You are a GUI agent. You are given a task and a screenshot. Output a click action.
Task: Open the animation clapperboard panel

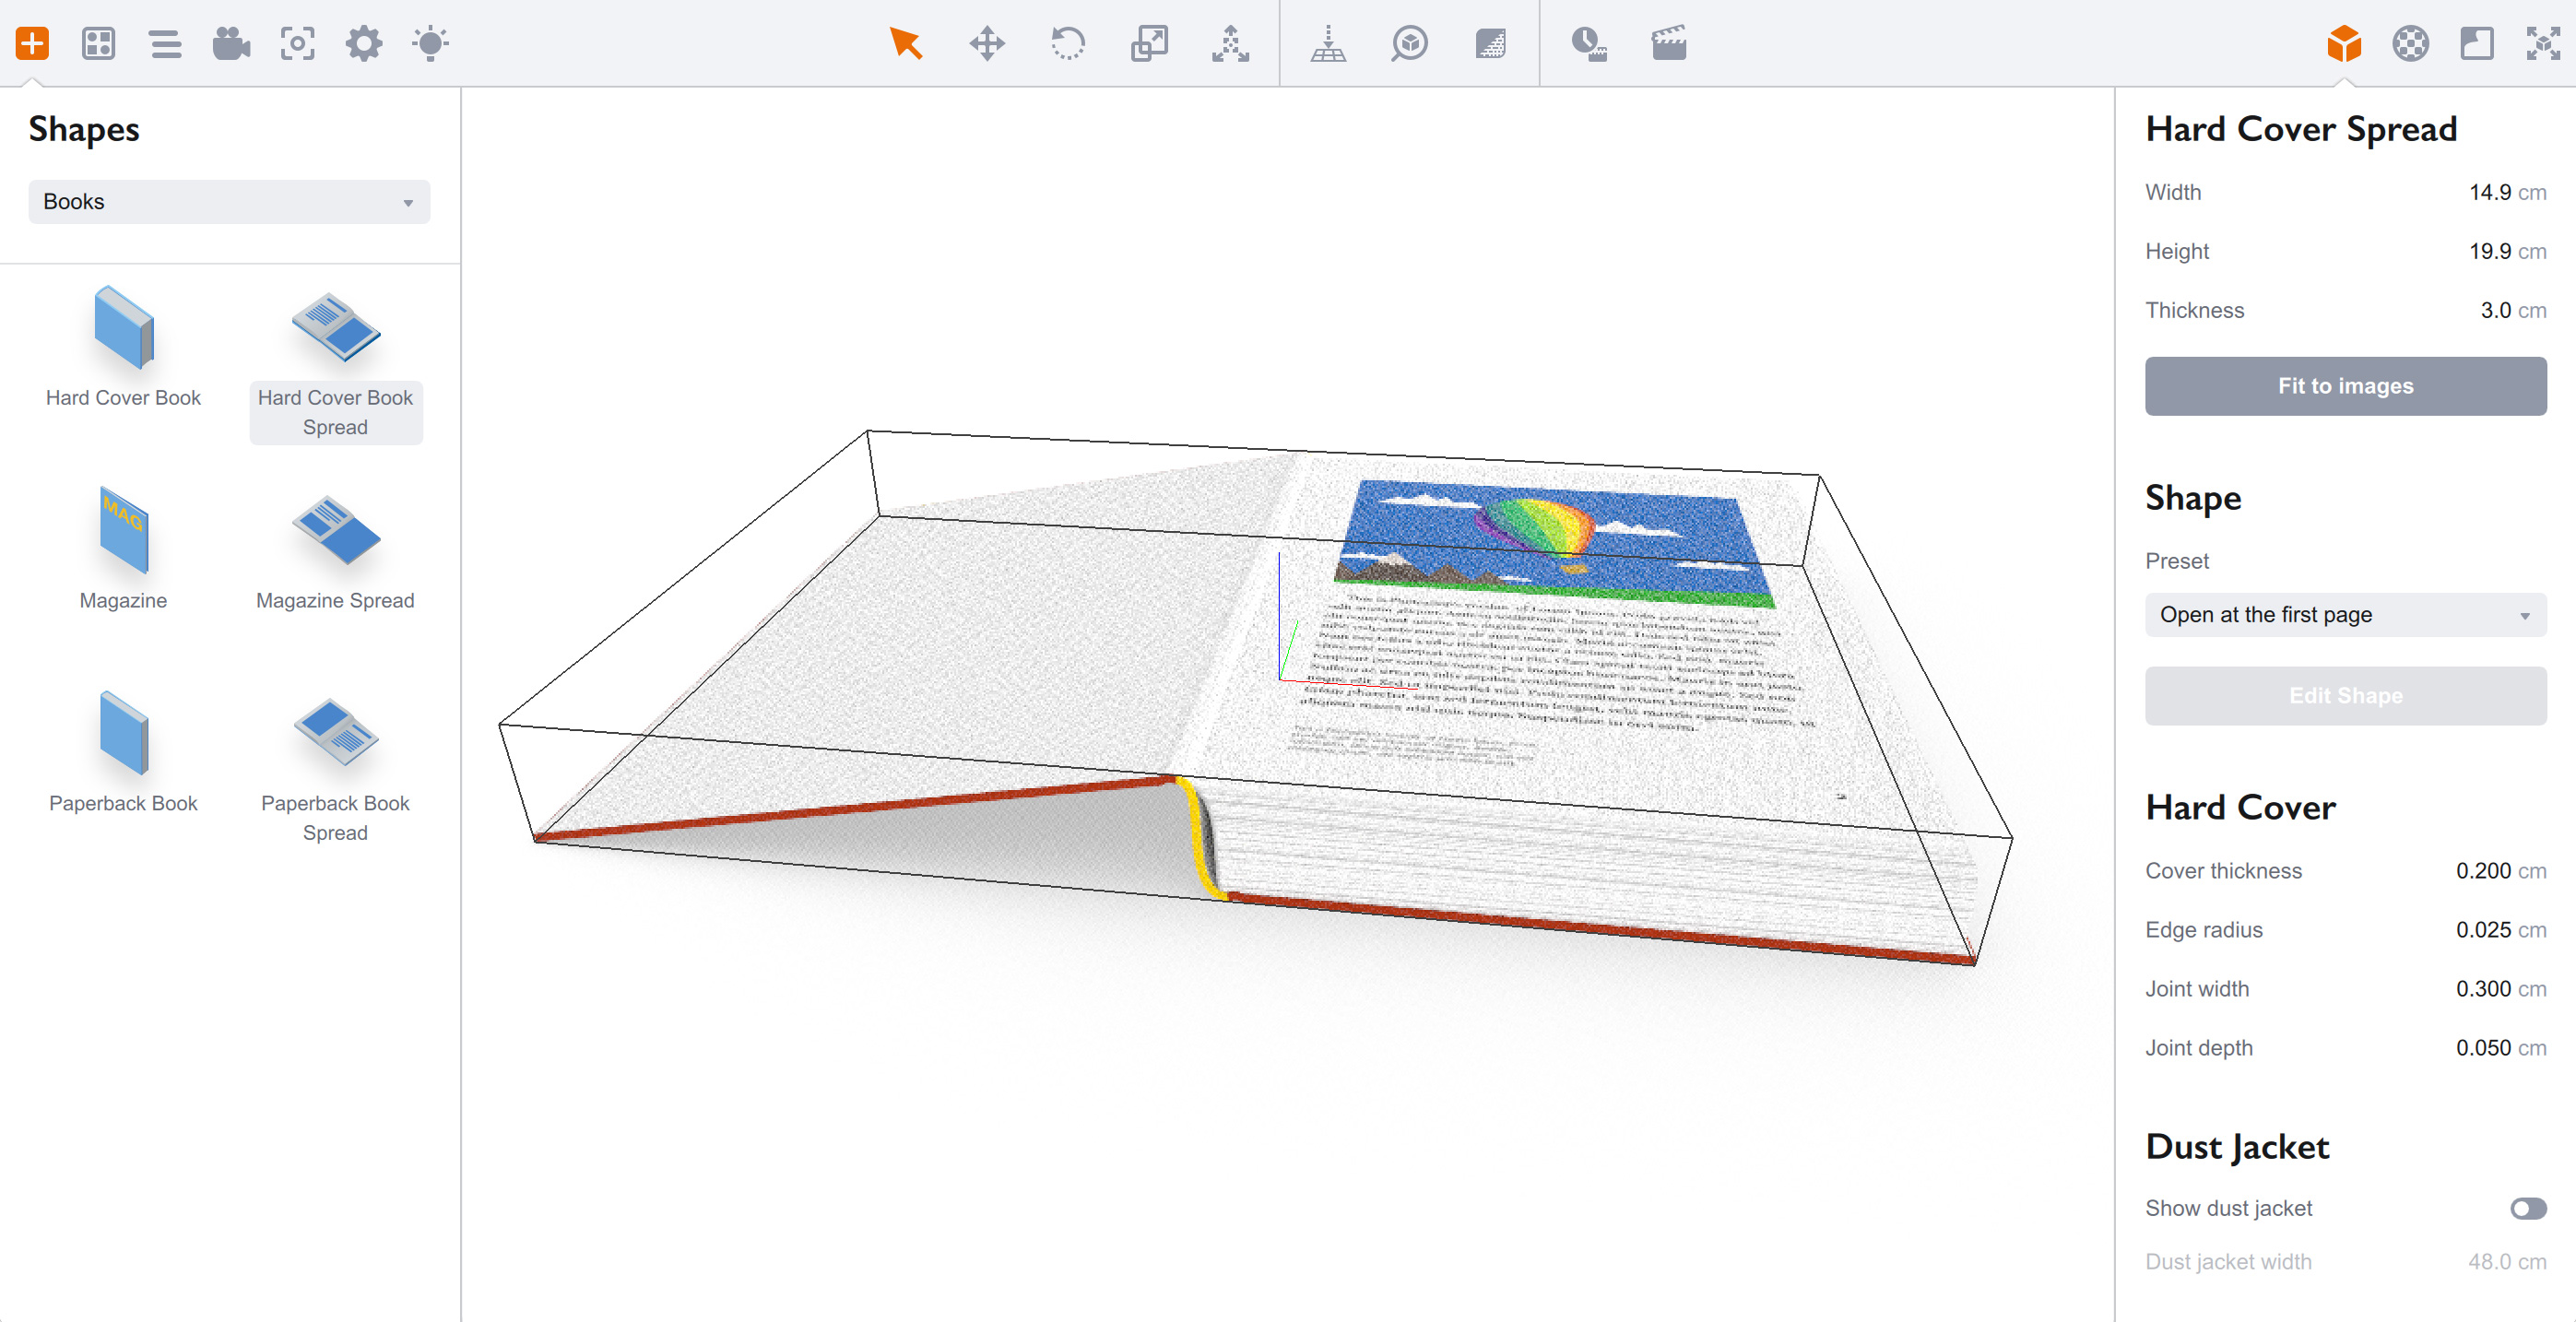click(1668, 44)
